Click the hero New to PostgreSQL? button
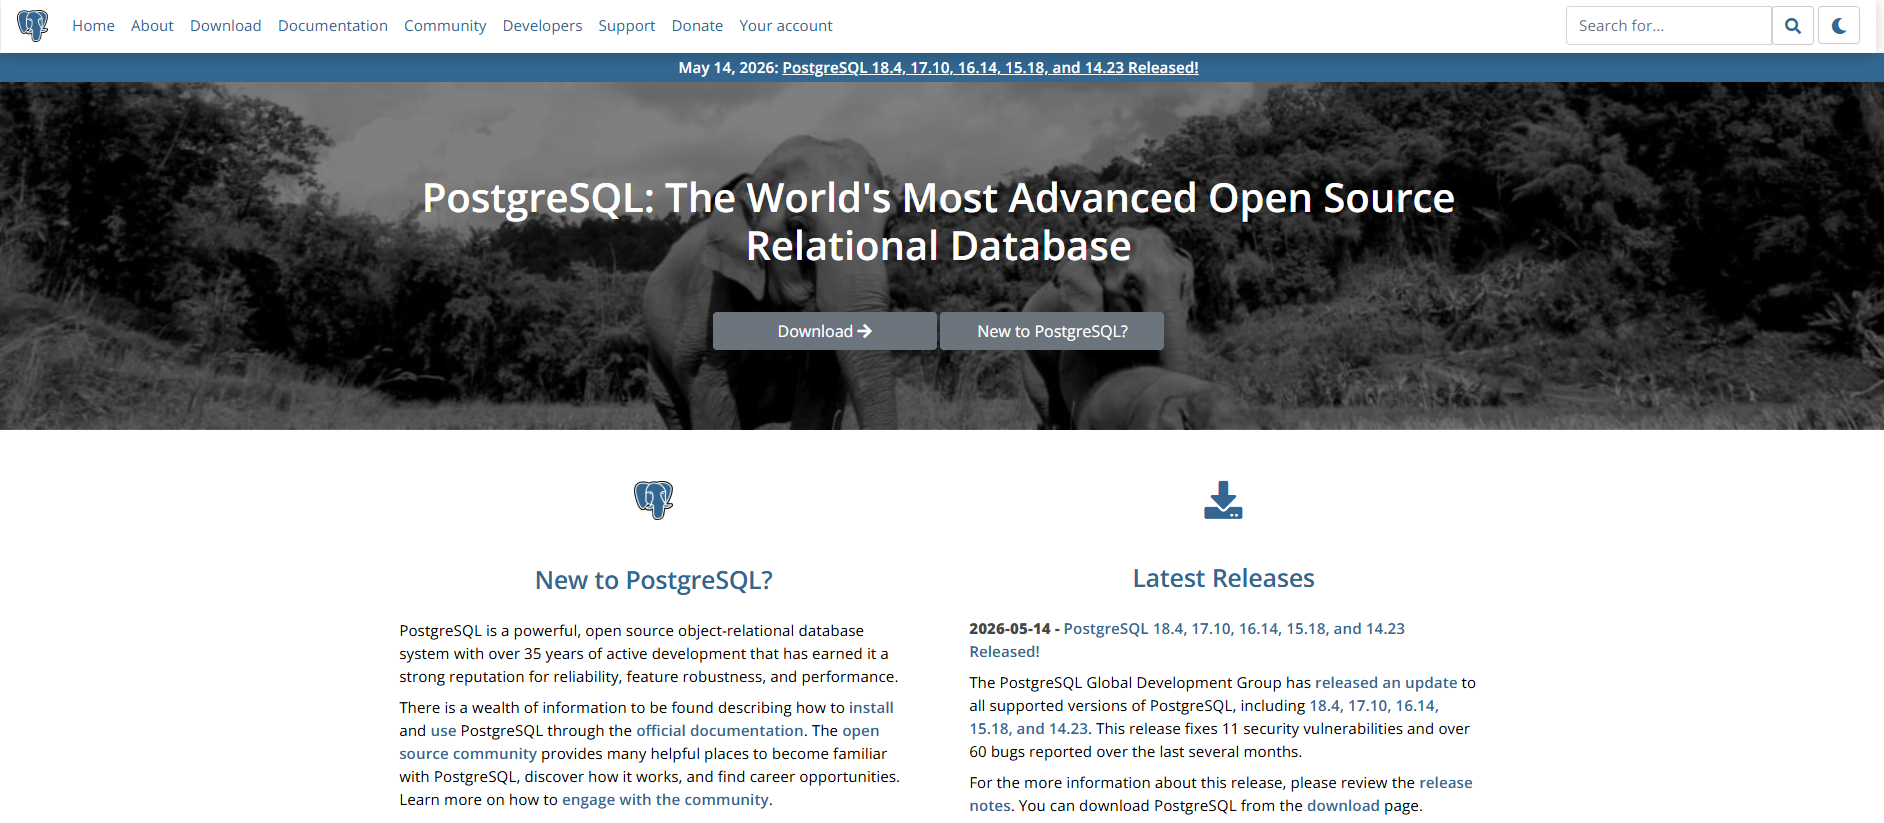Image resolution: width=1884 pixels, height=823 pixels. point(1052,331)
